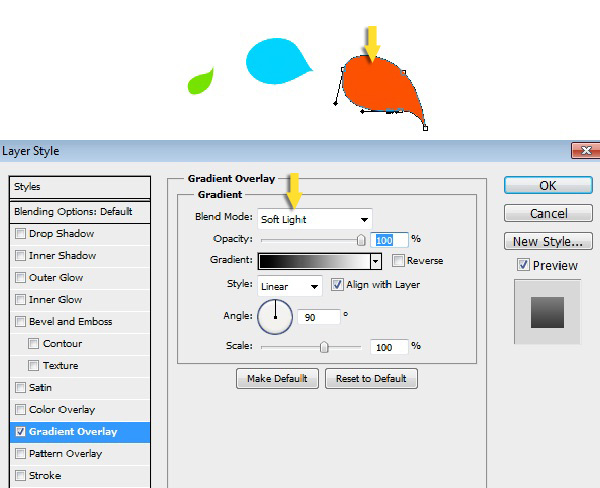Click the gradient preview thumbnail
This screenshot has width=600, height=488.
(546, 312)
